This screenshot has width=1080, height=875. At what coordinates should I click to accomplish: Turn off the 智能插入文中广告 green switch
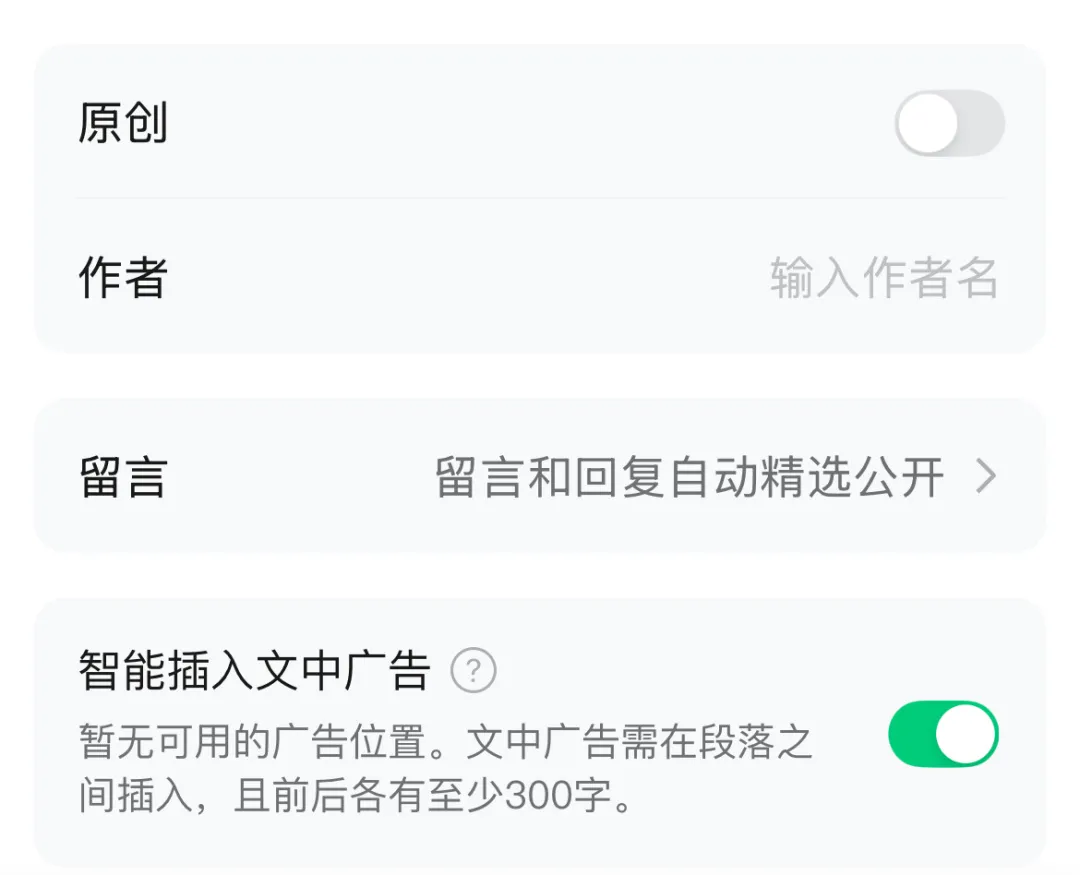click(x=944, y=734)
